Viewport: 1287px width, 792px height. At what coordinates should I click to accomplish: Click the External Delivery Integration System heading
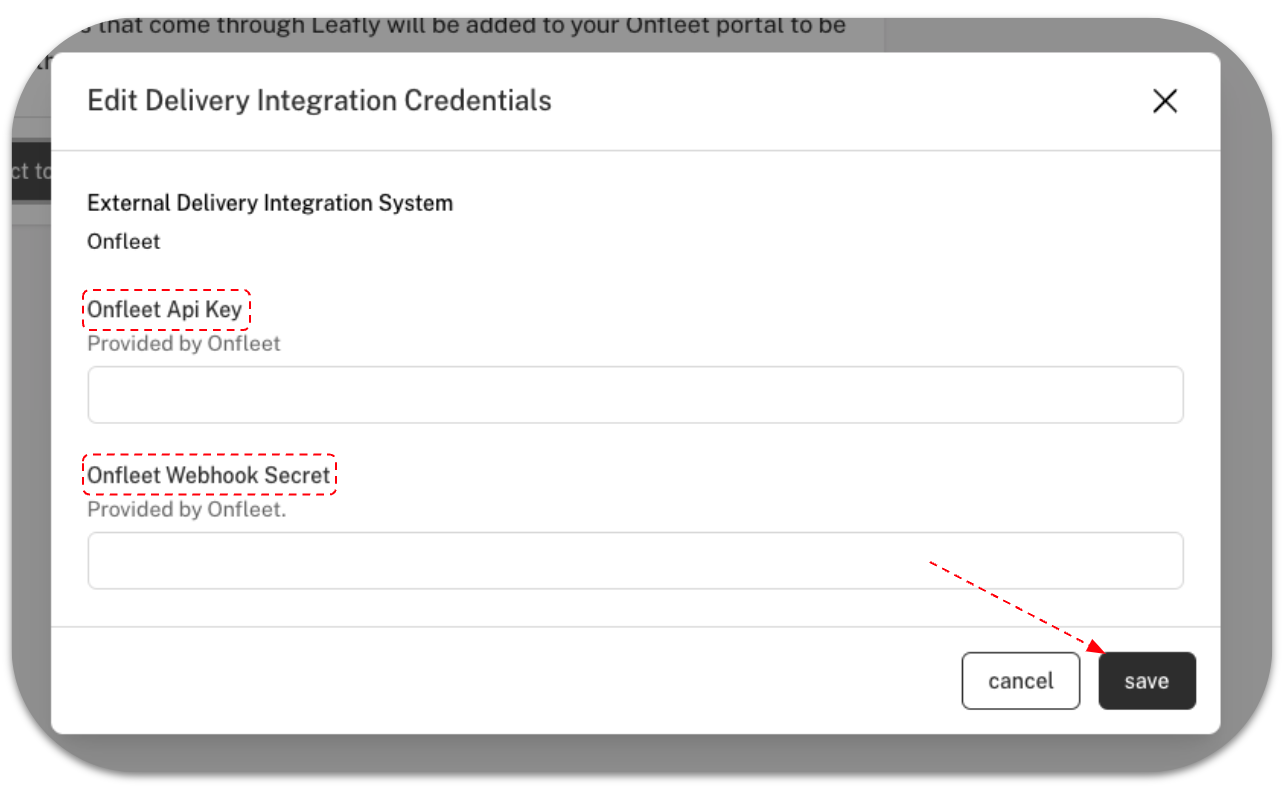270,203
